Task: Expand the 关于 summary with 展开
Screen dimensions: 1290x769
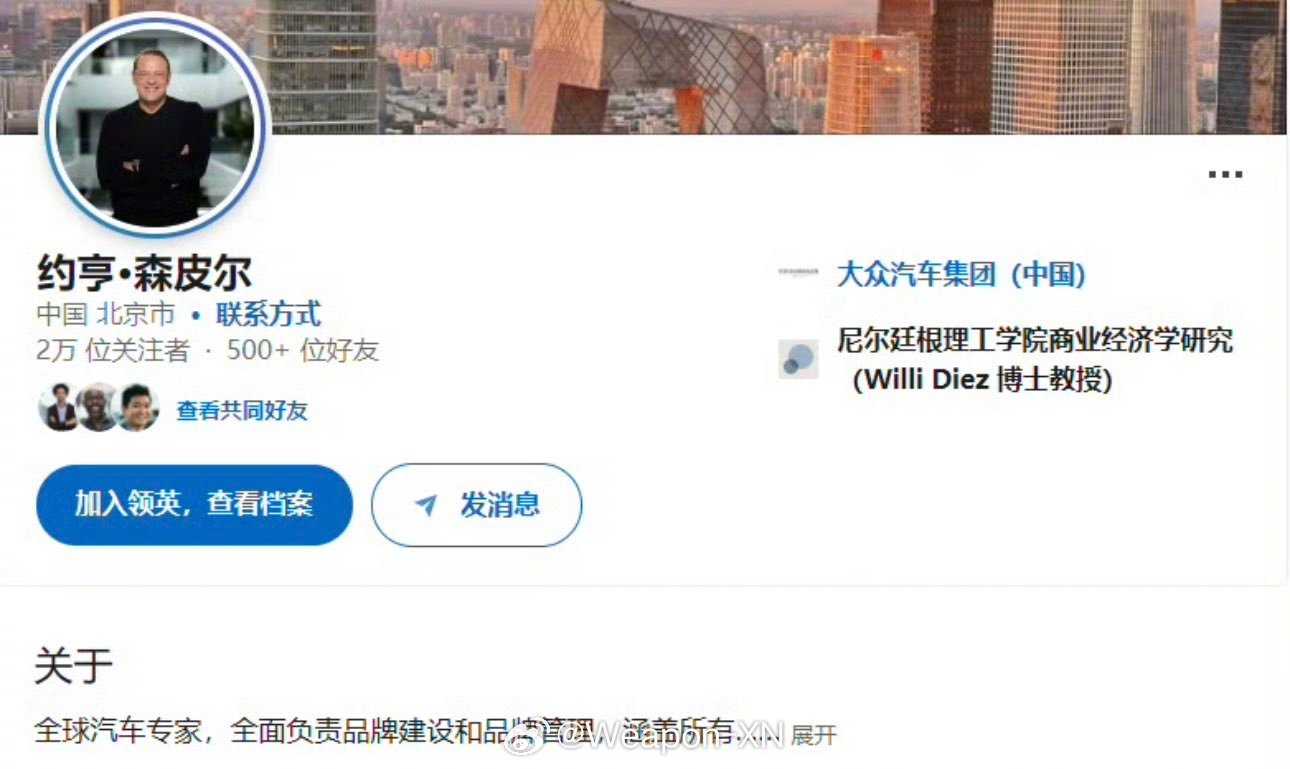Action: pos(813,735)
